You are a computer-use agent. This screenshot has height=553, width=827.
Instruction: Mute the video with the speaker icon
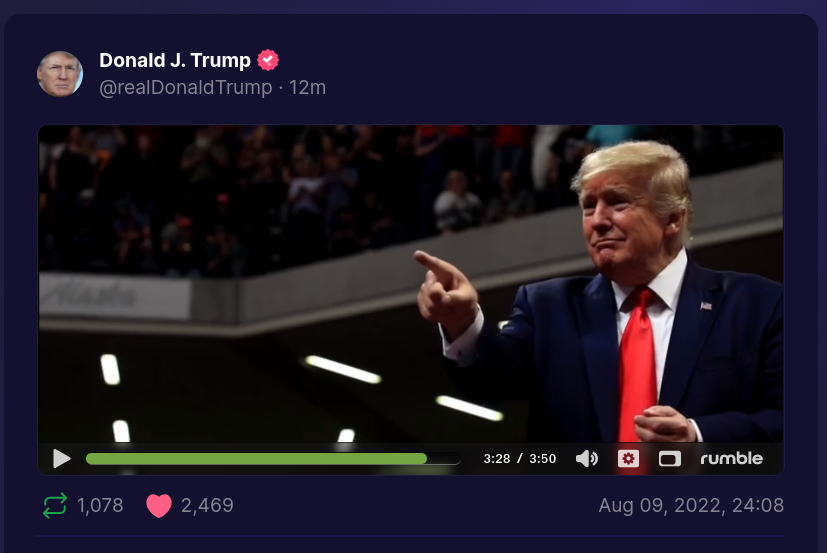tap(586, 459)
